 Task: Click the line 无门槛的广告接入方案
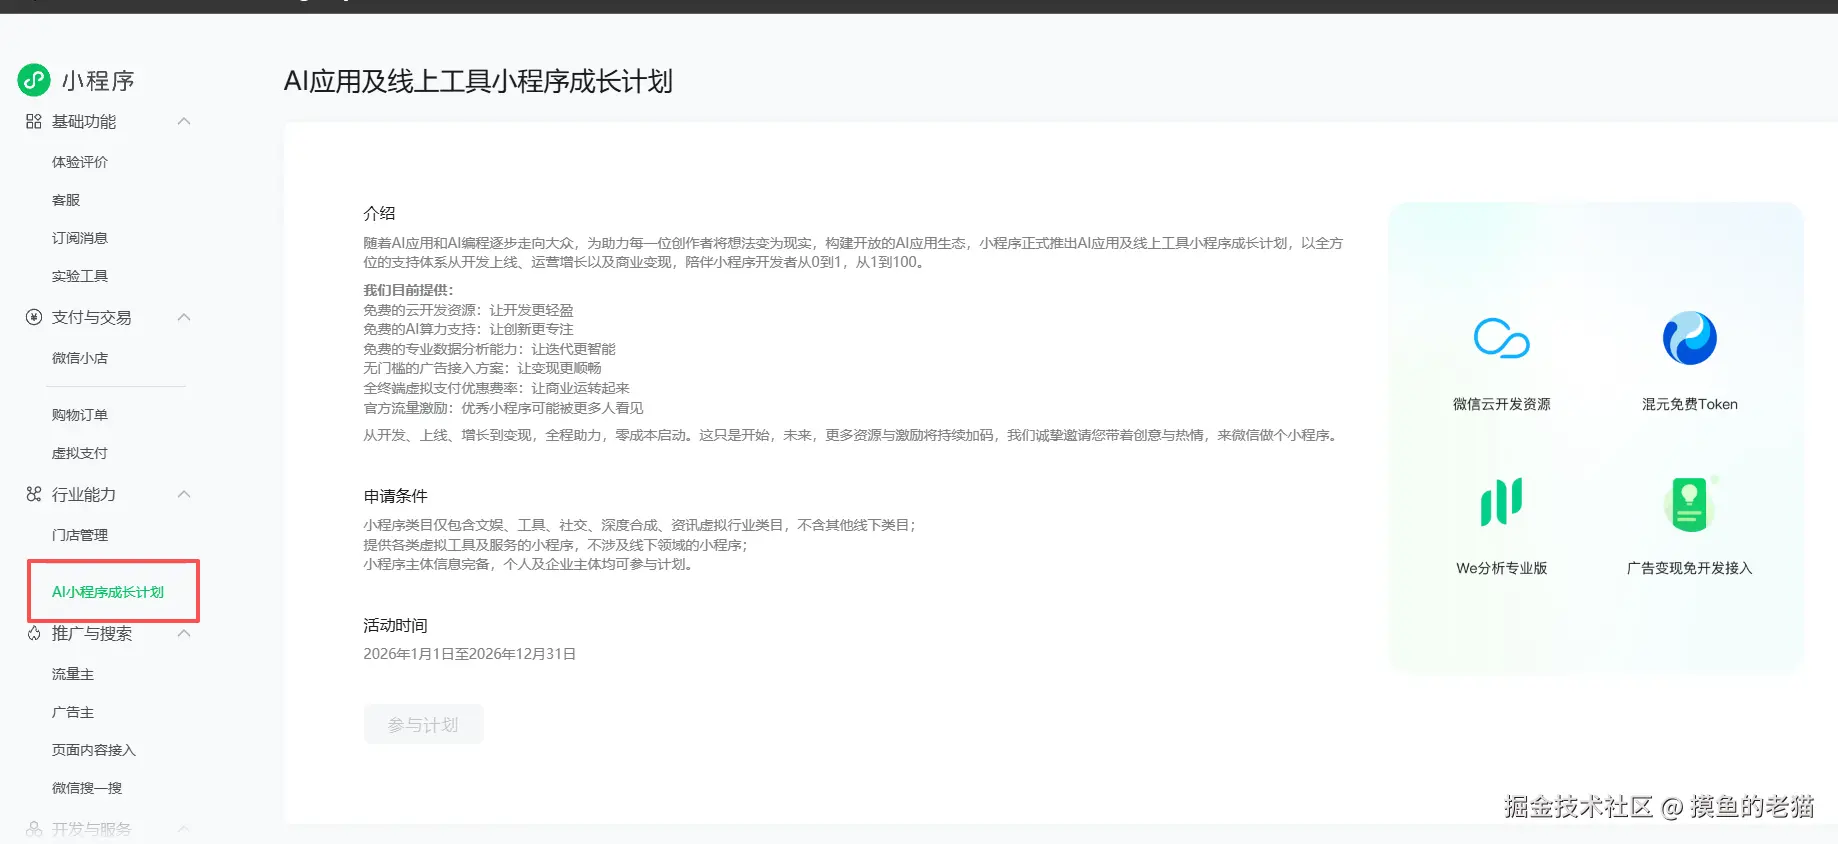coord(482,368)
